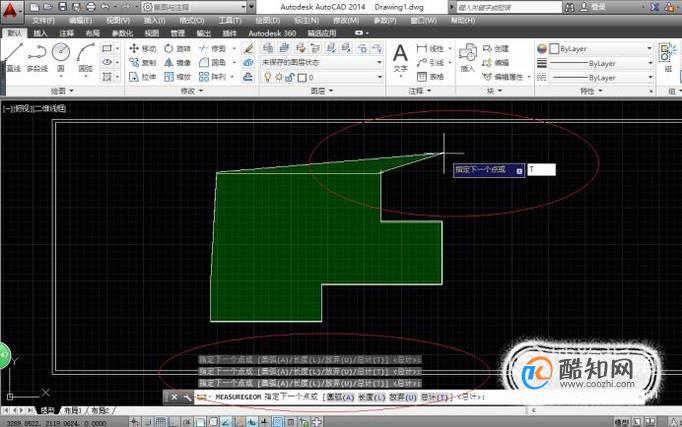Click the Erase pencil icon in Modify panel
This screenshot has height=427, width=682.
[248, 49]
